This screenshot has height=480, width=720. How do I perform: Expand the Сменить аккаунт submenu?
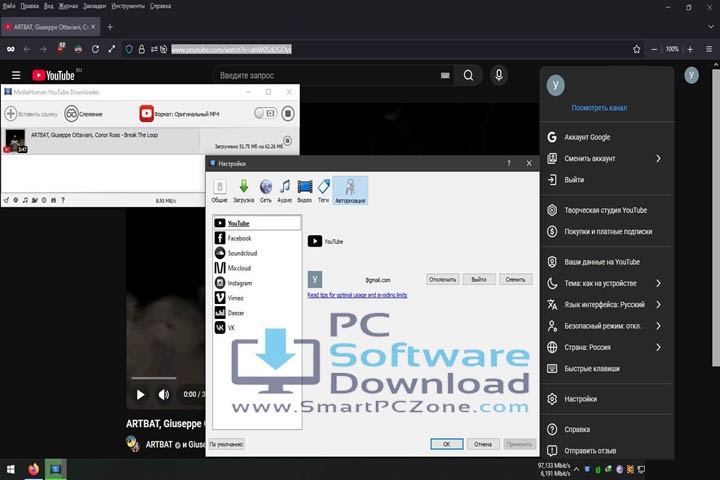(x=607, y=158)
